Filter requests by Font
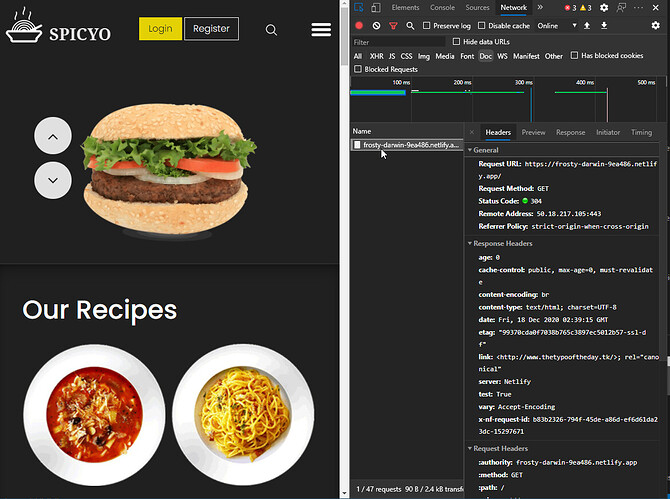Viewport: 670px width, 499px height. click(467, 56)
